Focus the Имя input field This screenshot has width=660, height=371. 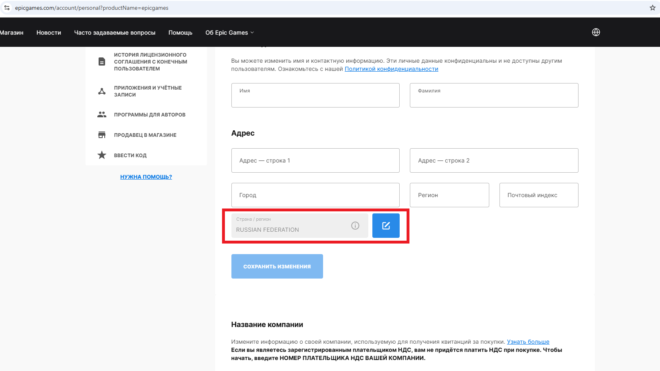315,95
